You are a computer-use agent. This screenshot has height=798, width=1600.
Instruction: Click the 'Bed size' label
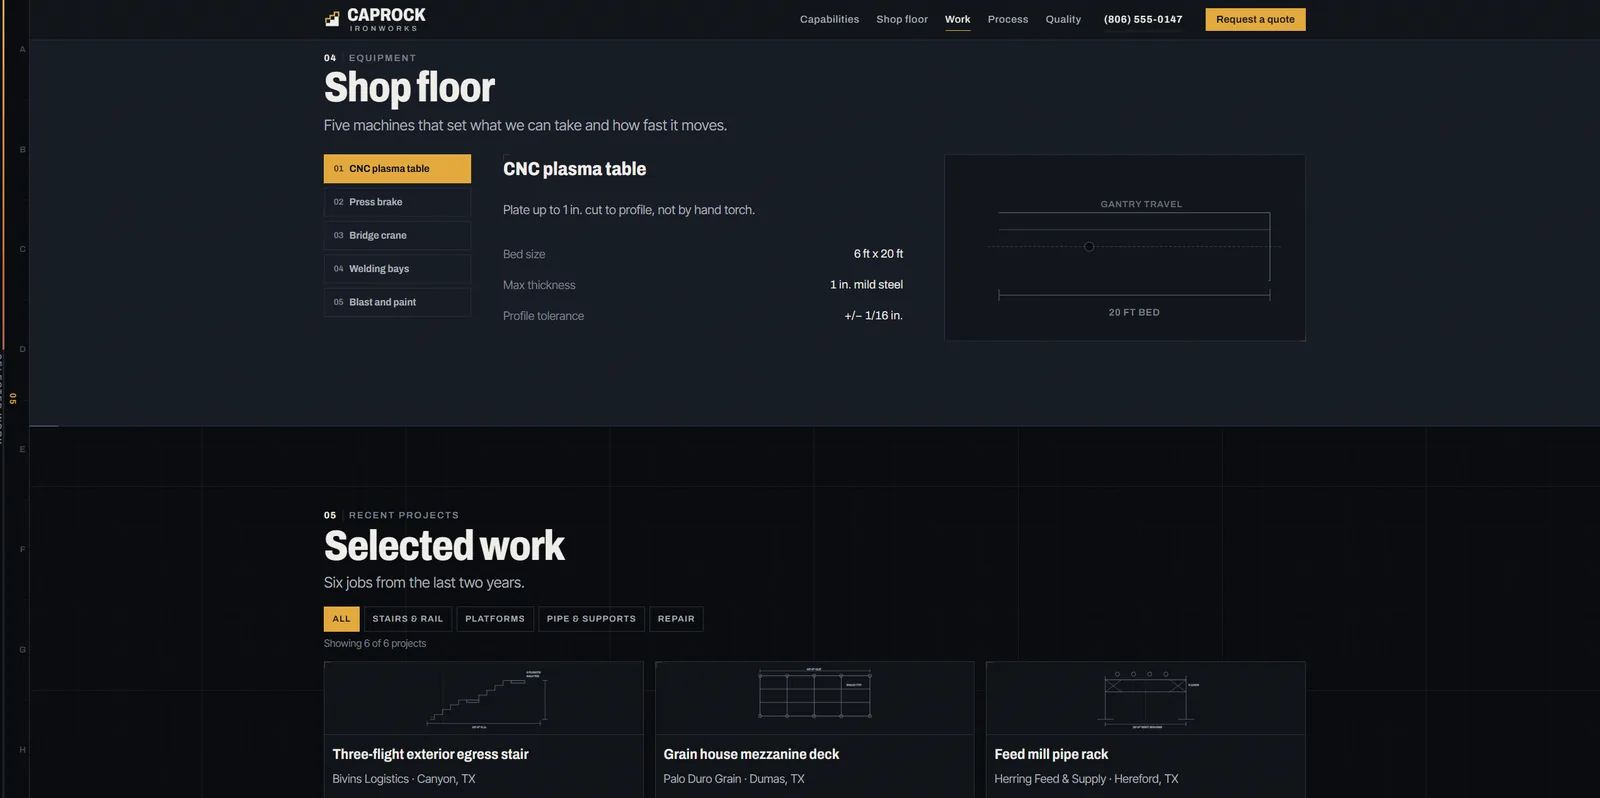point(524,254)
